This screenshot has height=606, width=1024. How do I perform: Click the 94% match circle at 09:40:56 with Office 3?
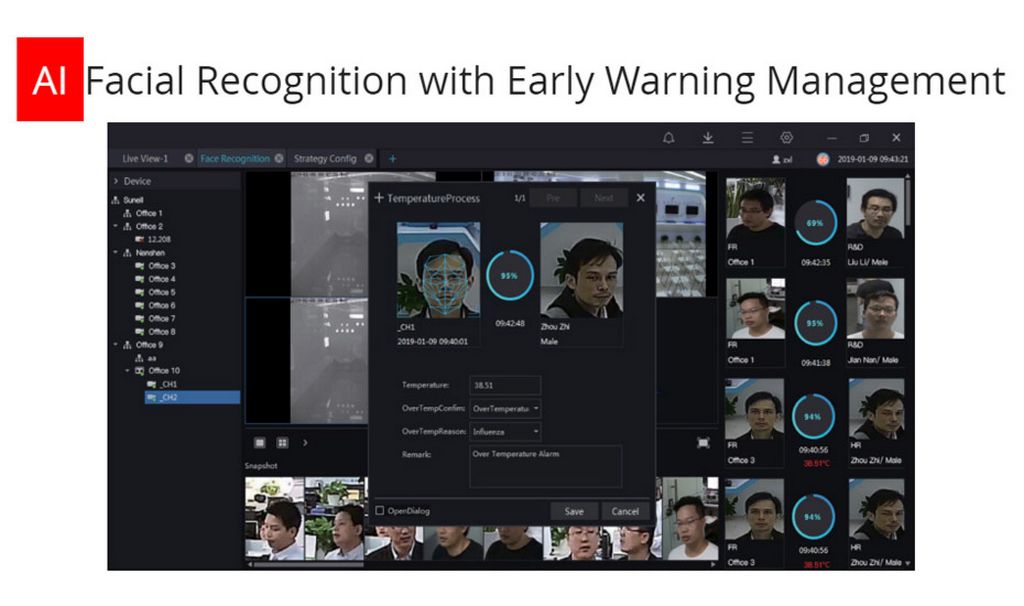pyautogui.click(x=813, y=416)
